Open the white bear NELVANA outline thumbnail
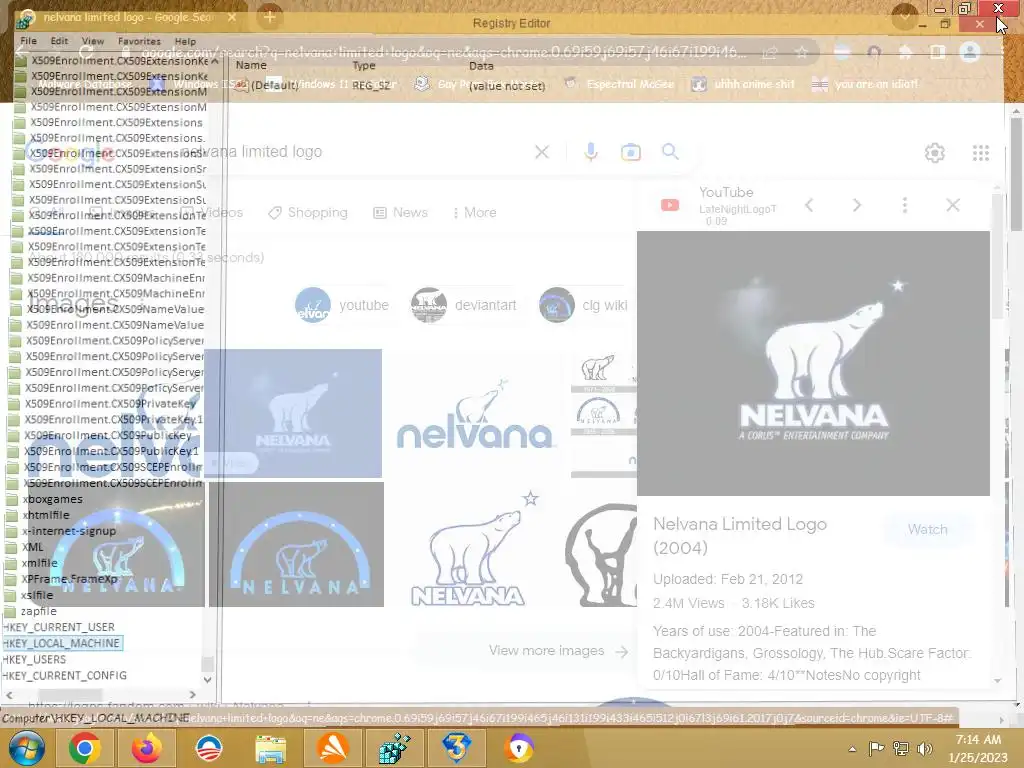This screenshot has width=1024, height=768. [x=468, y=549]
